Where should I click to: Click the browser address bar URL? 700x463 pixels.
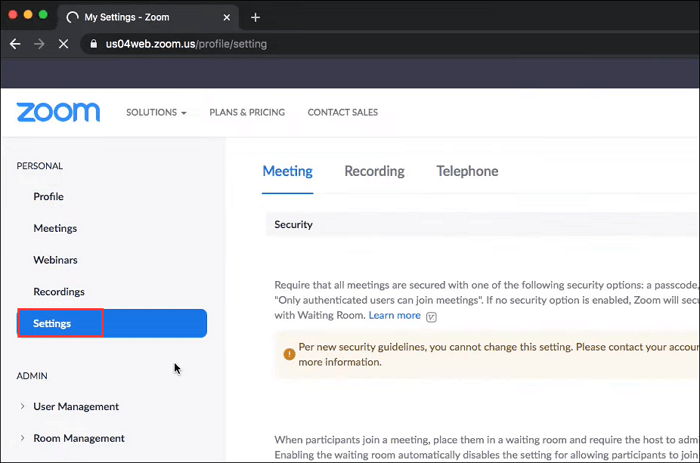point(186,44)
